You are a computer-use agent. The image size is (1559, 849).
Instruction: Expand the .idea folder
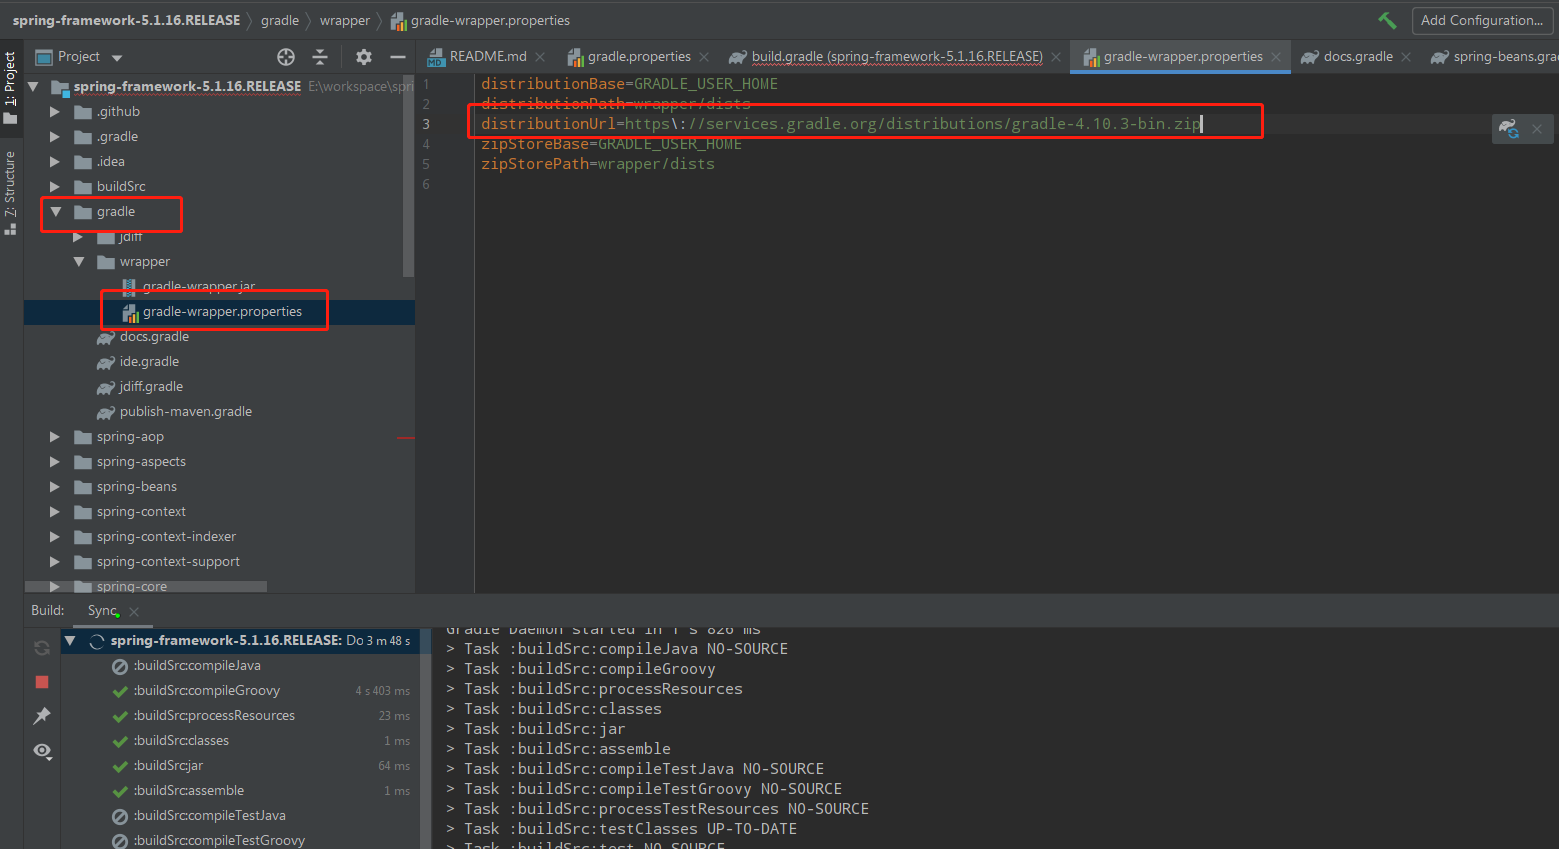tap(55, 162)
